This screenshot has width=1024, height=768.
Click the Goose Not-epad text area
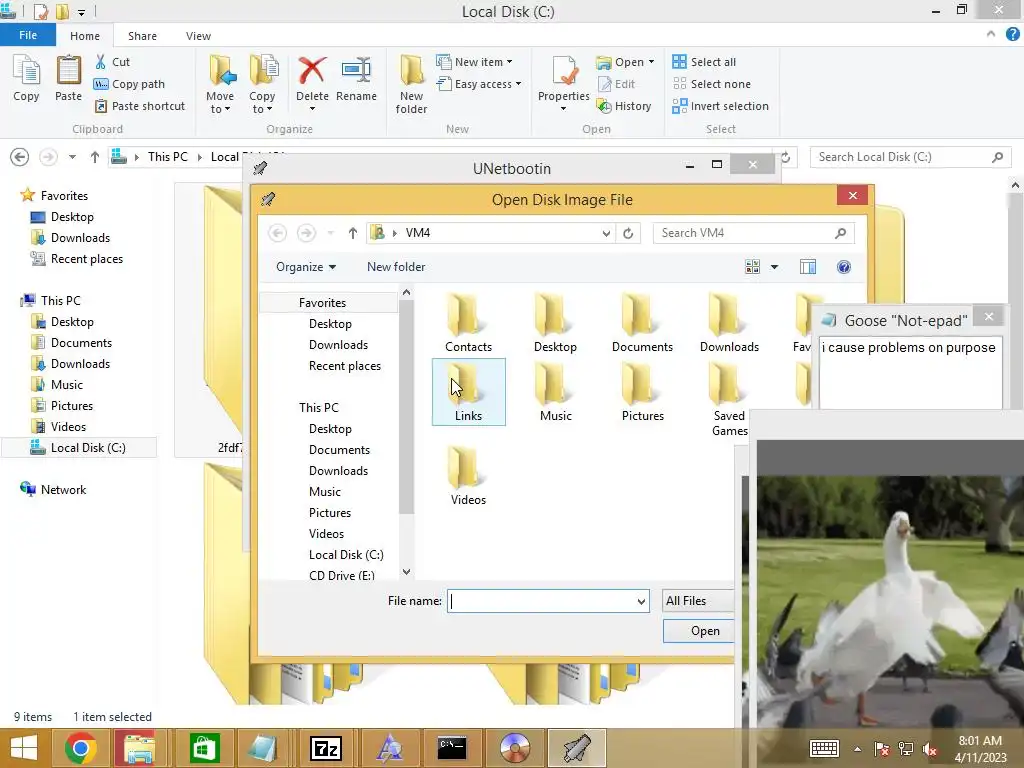(x=910, y=373)
